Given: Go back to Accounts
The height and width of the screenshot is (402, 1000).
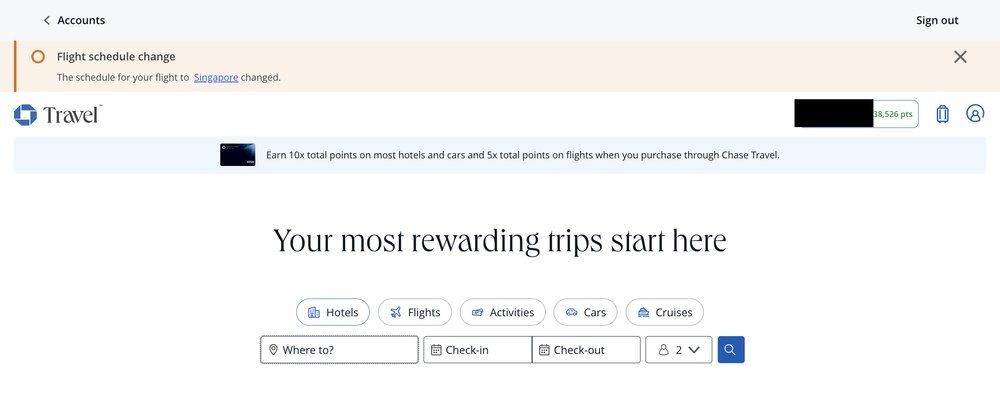Looking at the screenshot, I should coord(74,20).
